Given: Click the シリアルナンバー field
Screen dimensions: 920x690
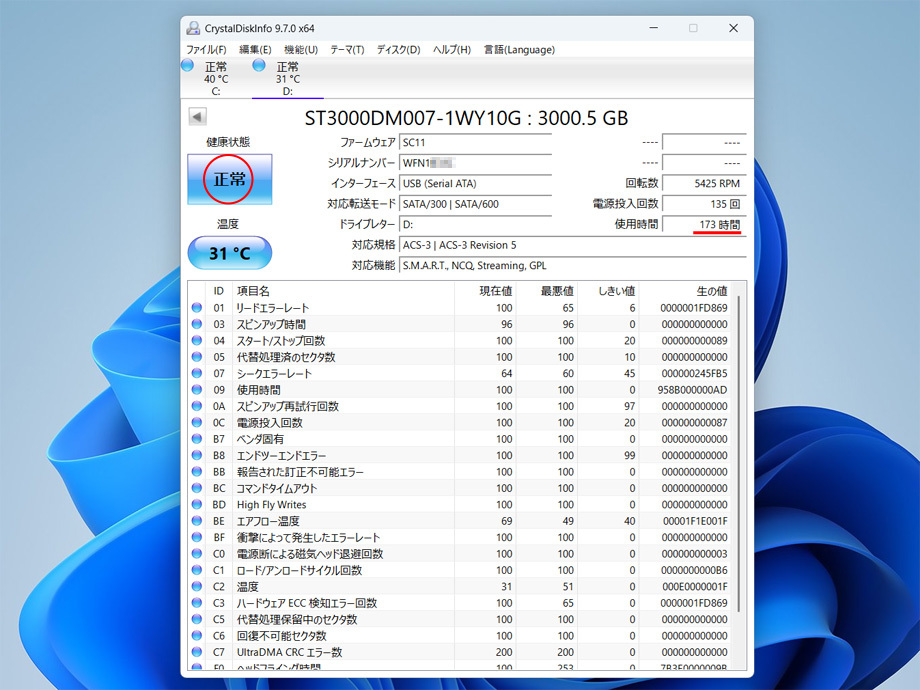Looking at the screenshot, I should (x=475, y=163).
